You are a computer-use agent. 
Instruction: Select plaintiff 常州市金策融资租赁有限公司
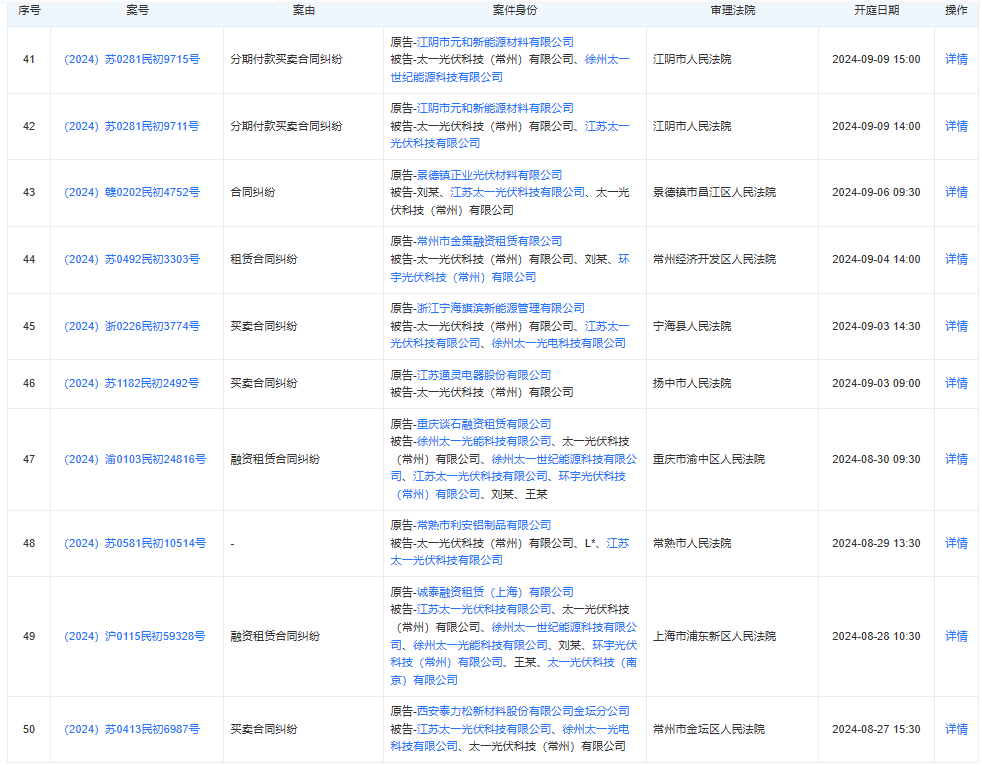(x=489, y=241)
